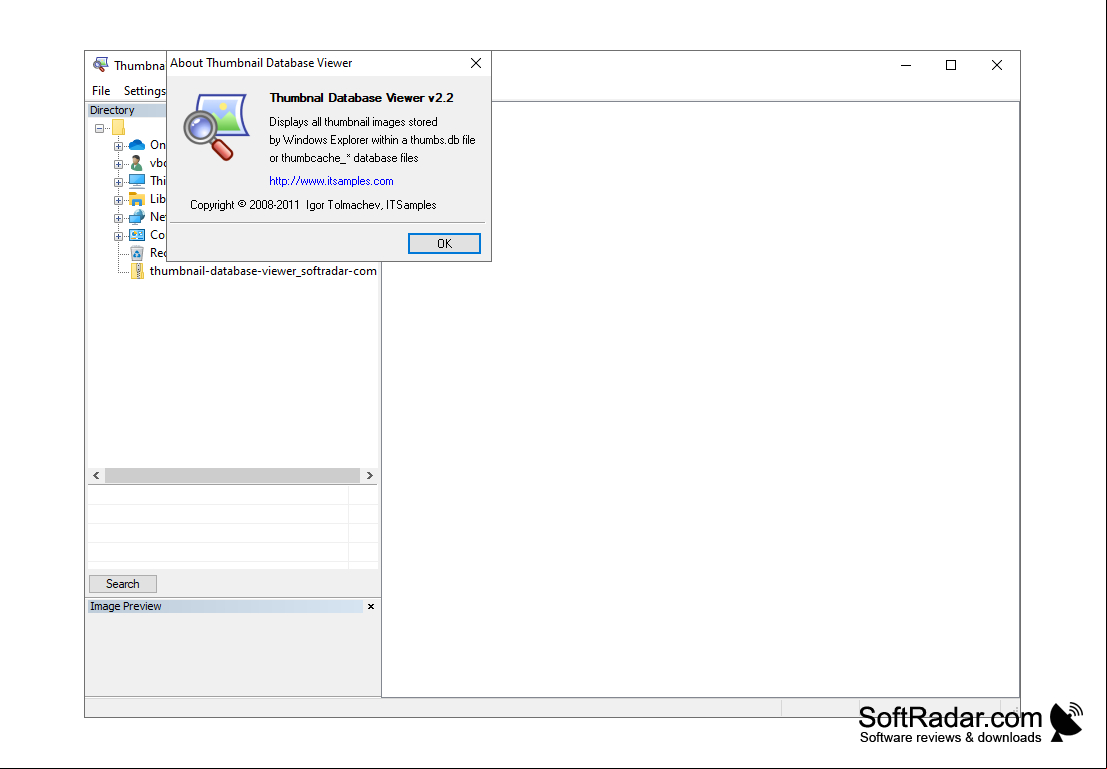Screen dimensions: 1107x769
Task: Close the About Thumbnail Database Viewer dialog
Action: (476, 63)
